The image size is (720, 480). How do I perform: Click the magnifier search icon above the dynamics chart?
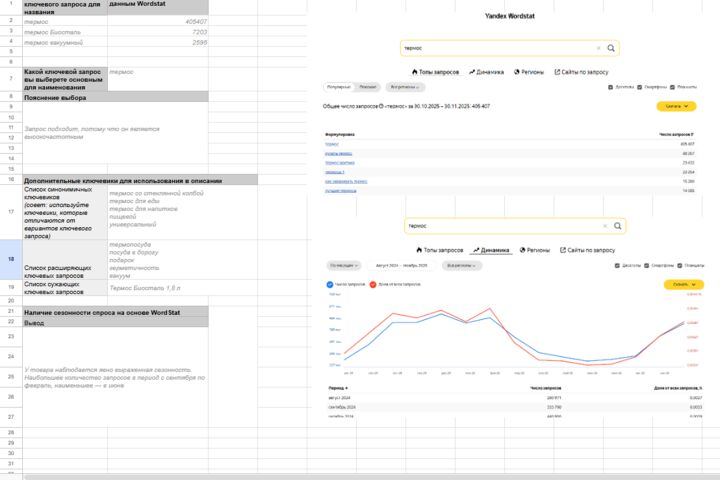(x=618, y=226)
